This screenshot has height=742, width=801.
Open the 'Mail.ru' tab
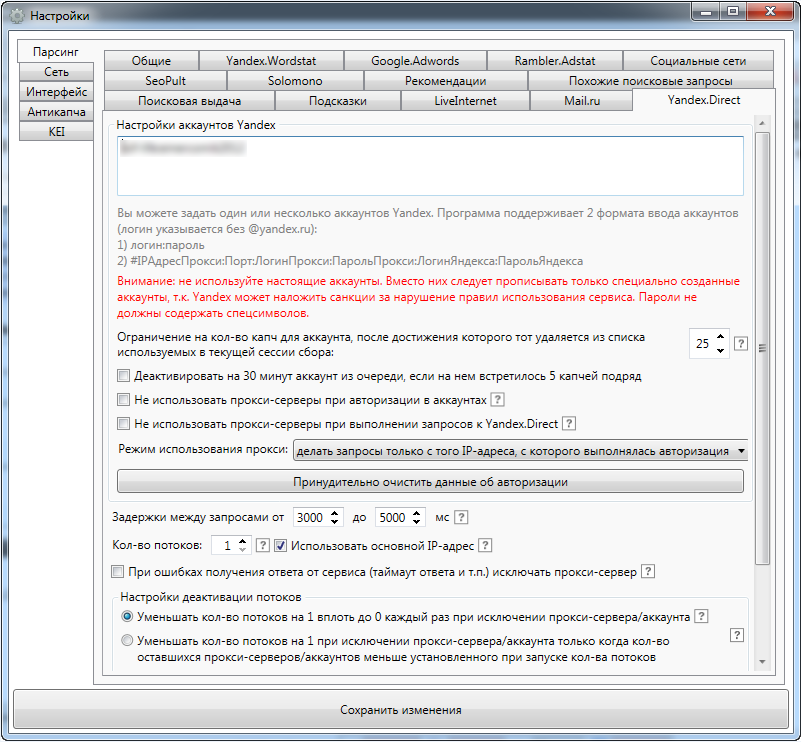coord(582,101)
